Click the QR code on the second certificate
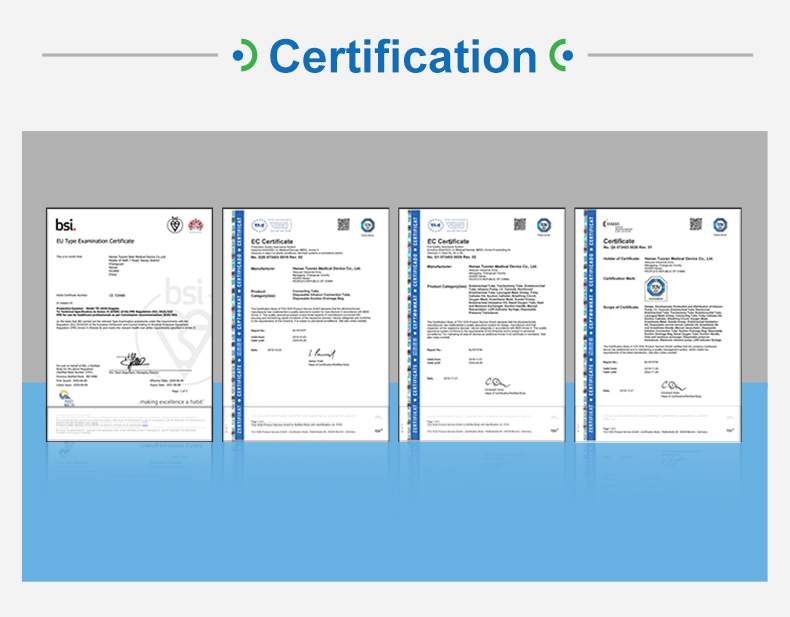This screenshot has height=617, width=790. coord(344,224)
